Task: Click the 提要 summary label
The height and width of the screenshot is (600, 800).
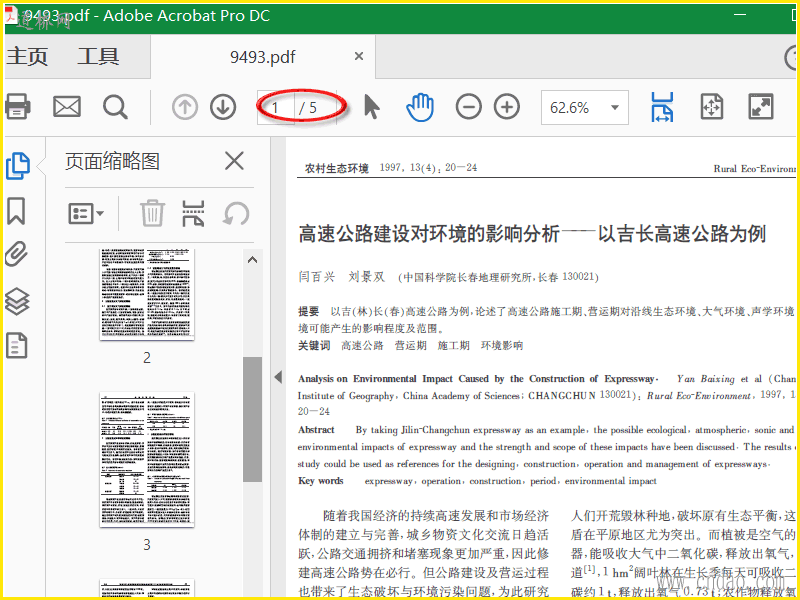Action: point(309,311)
